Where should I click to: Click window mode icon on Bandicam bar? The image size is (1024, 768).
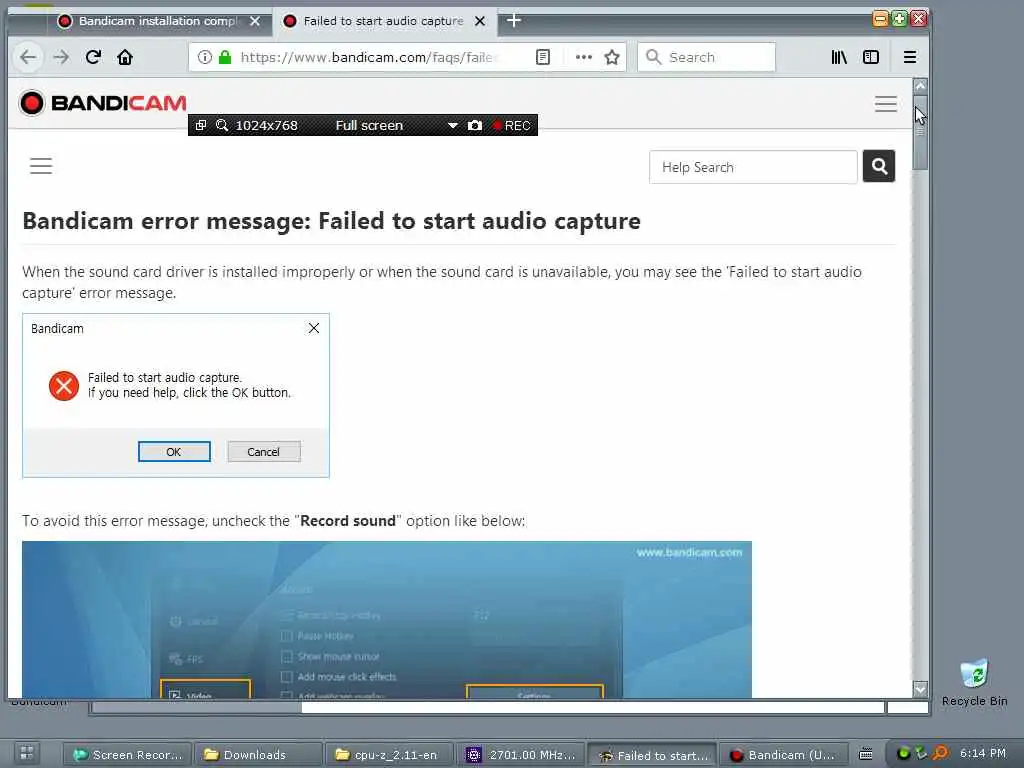(x=201, y=125)
